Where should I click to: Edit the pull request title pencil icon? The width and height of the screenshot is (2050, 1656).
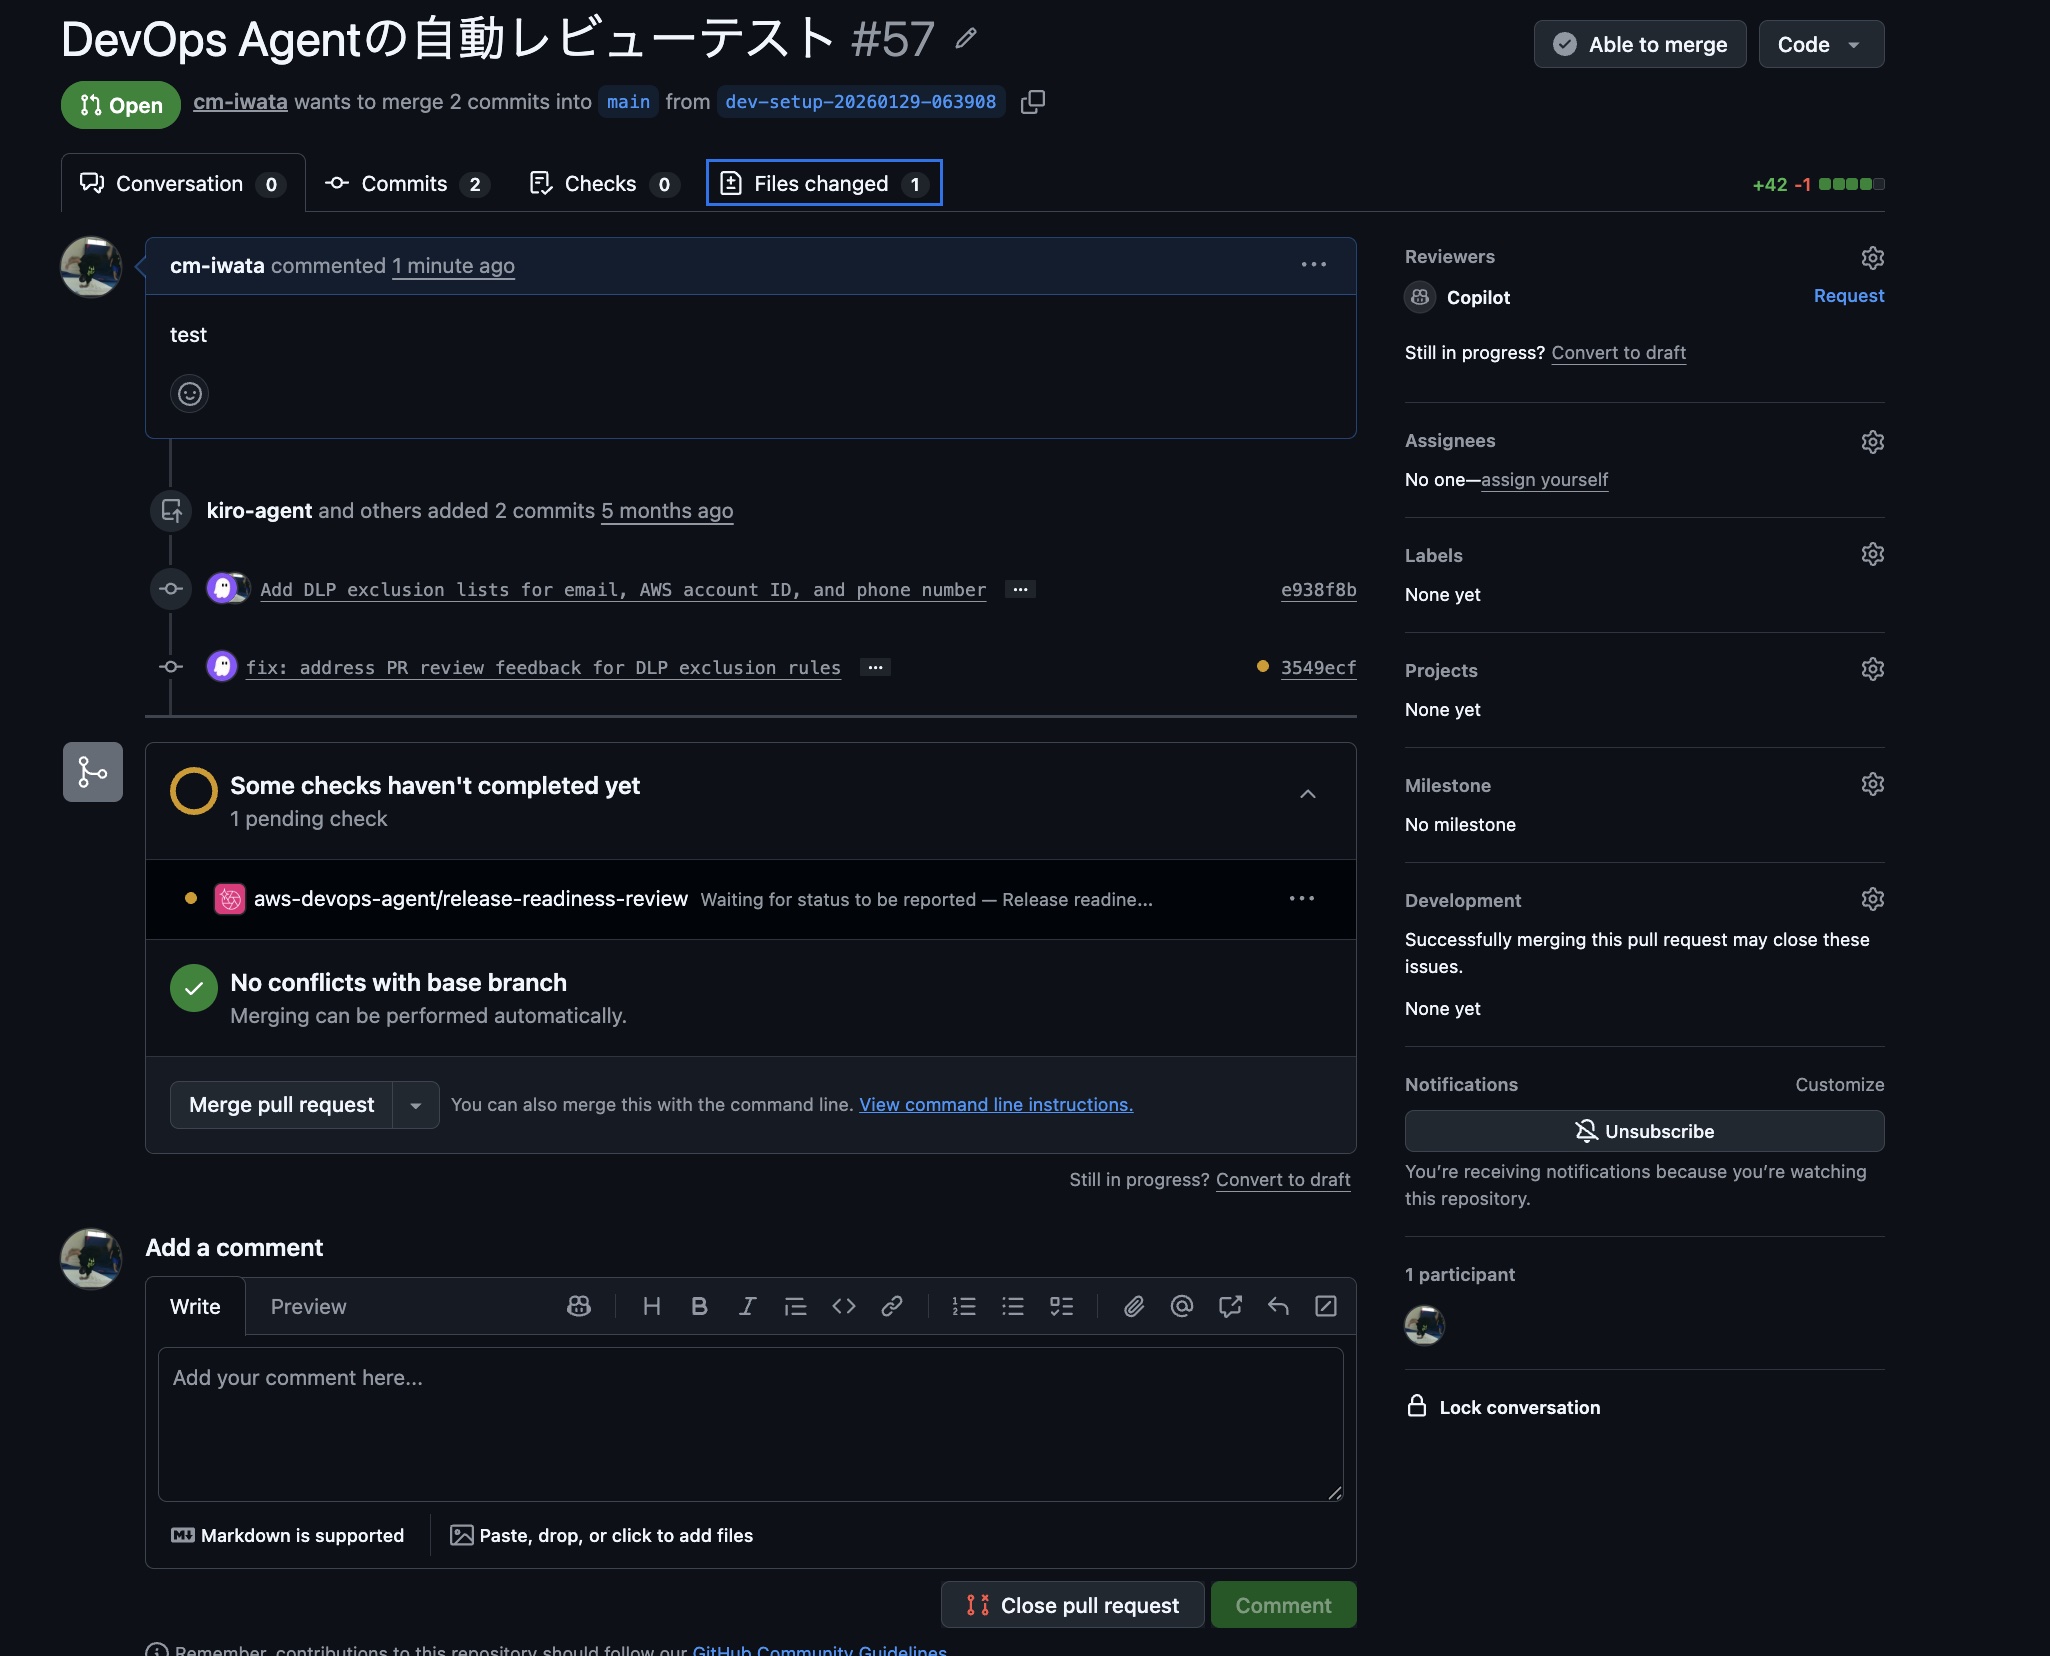tap(965, 39)
